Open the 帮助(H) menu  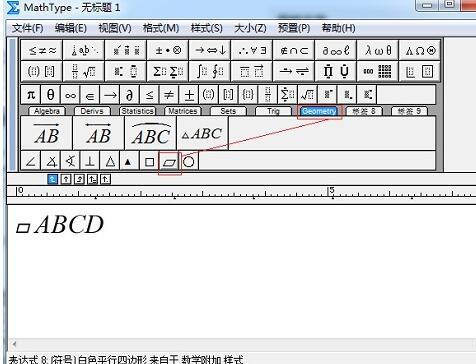tap(338, 28)
